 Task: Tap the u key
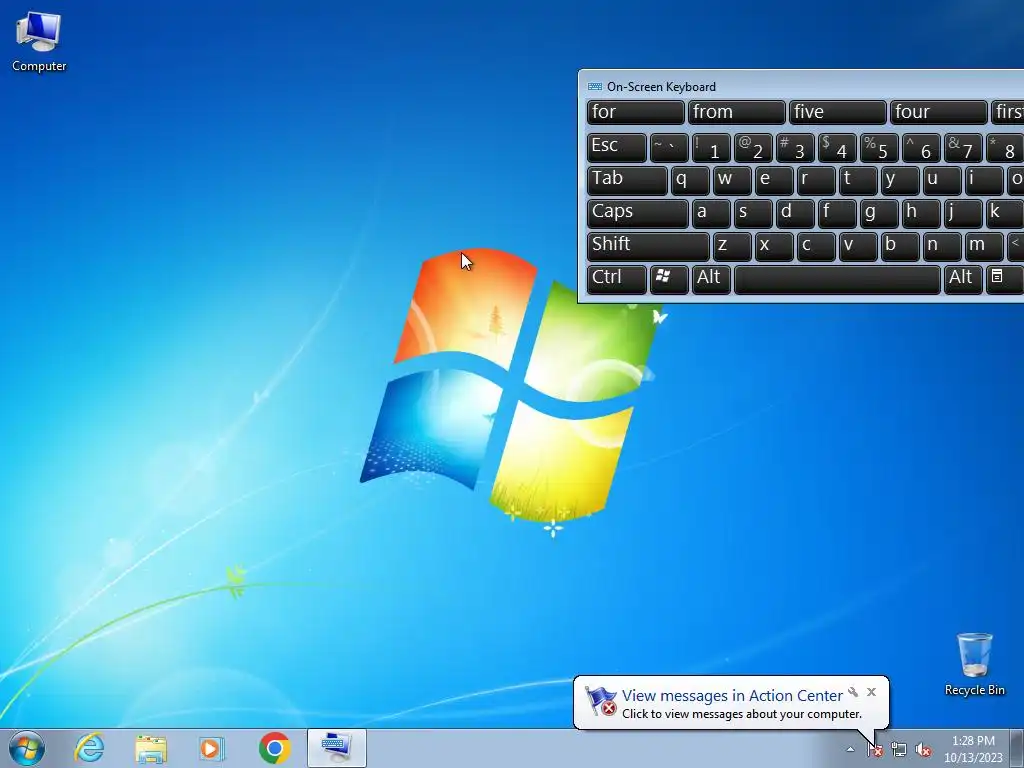942,181
